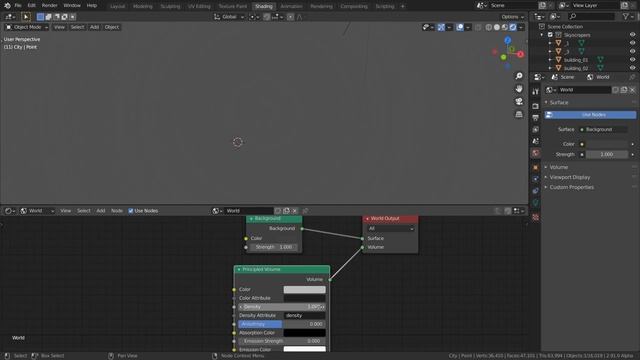The height and width of the screenshot is (360, 640).
Task: Toggle X-ray mode in the viewport header
Action: point(478,27)
